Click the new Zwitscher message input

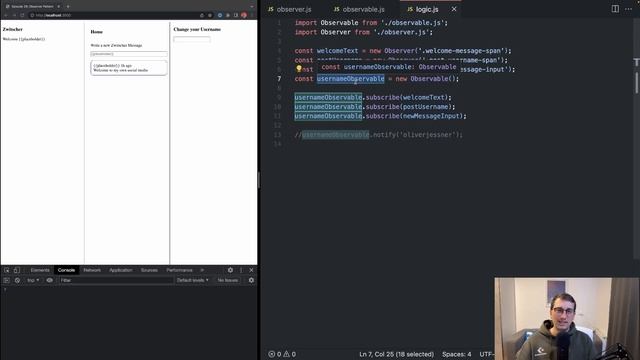pyautogui.click(x=129, y=53)
